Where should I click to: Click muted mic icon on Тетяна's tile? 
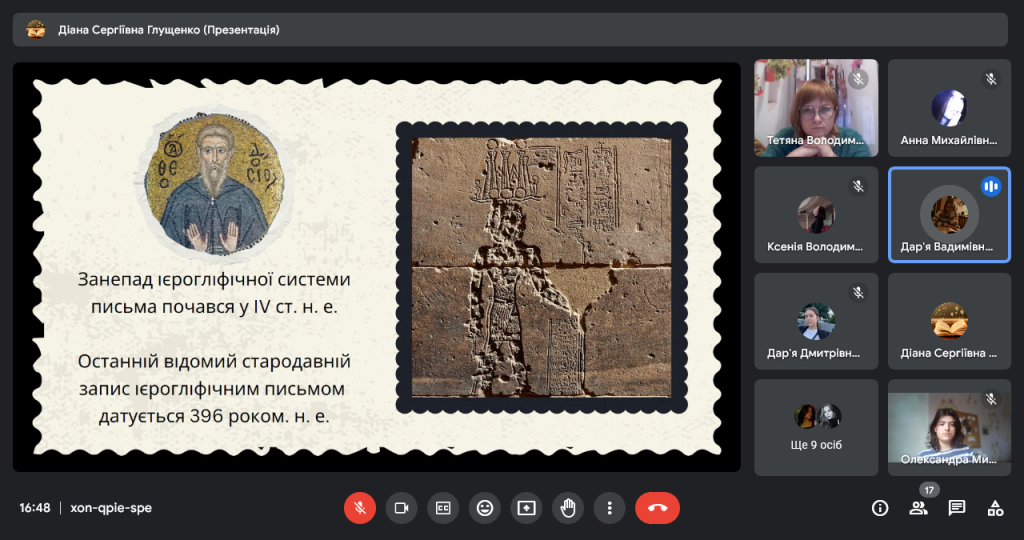(858, 80)
